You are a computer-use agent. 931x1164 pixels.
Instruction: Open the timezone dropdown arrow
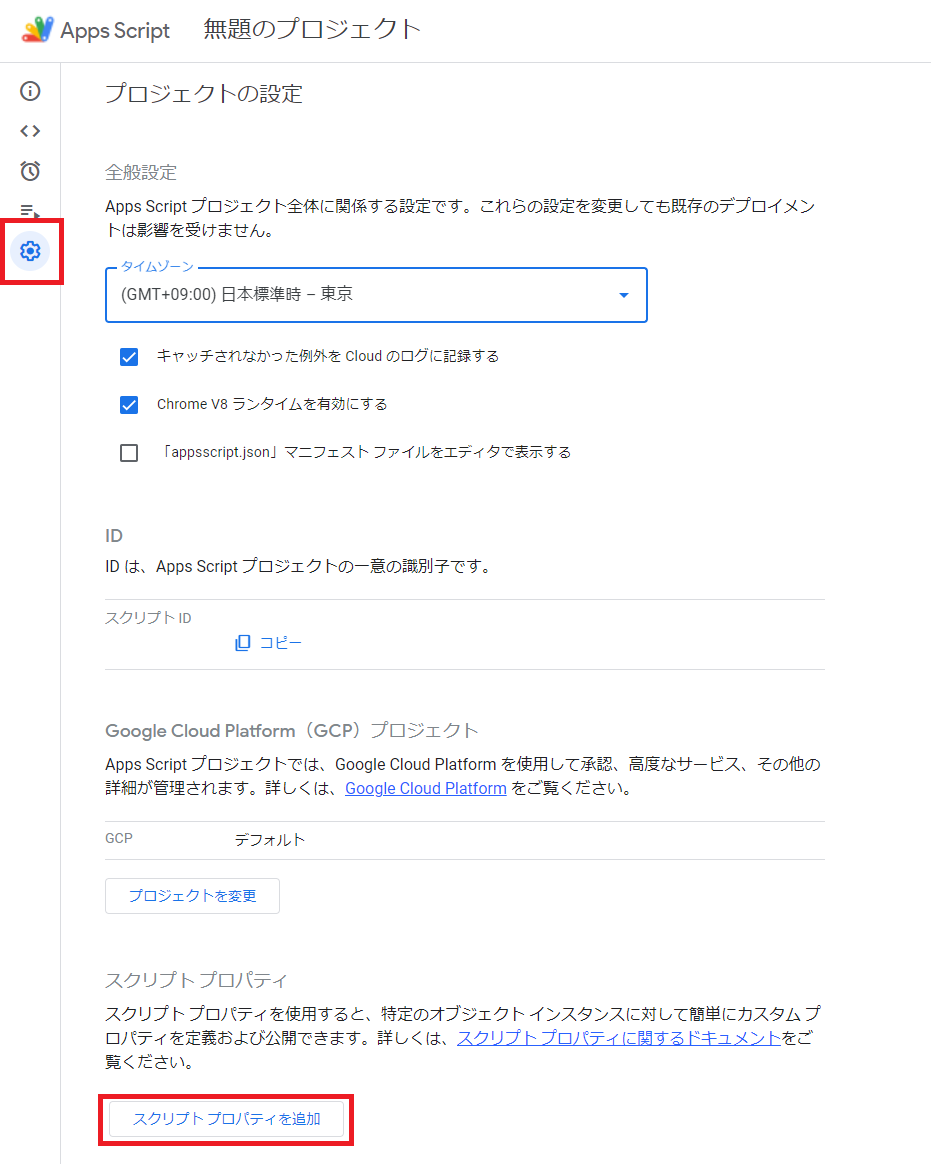tap(623, 296)
